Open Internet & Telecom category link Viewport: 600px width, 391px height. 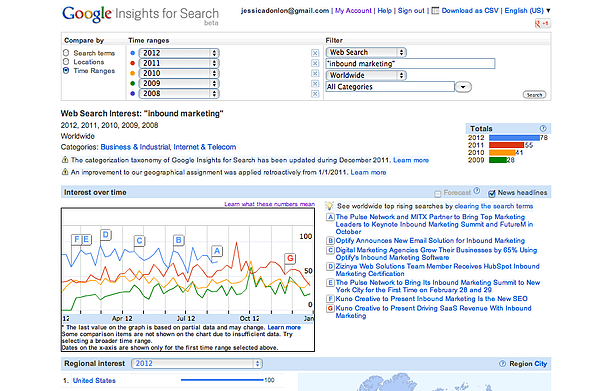pos(205,147)
